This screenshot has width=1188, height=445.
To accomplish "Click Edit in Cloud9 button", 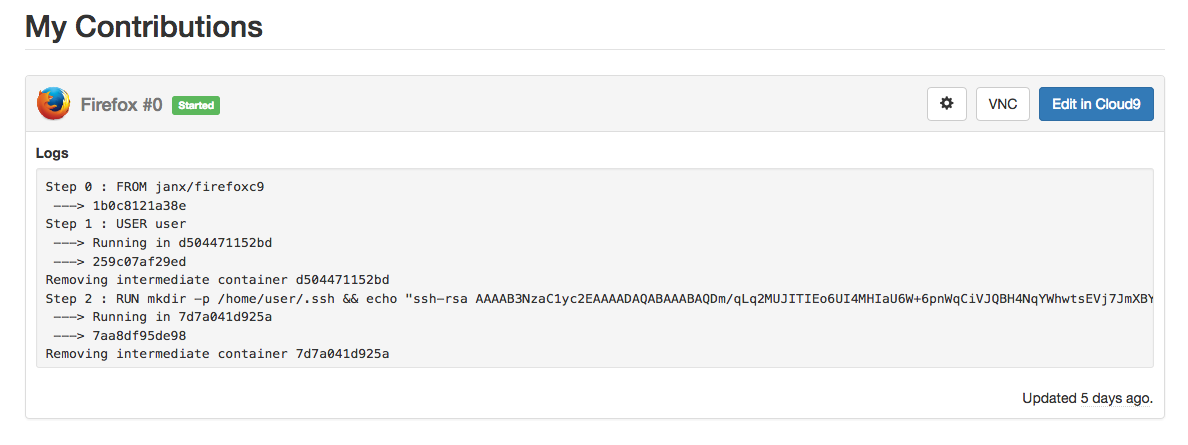I will click(1096, 104).
